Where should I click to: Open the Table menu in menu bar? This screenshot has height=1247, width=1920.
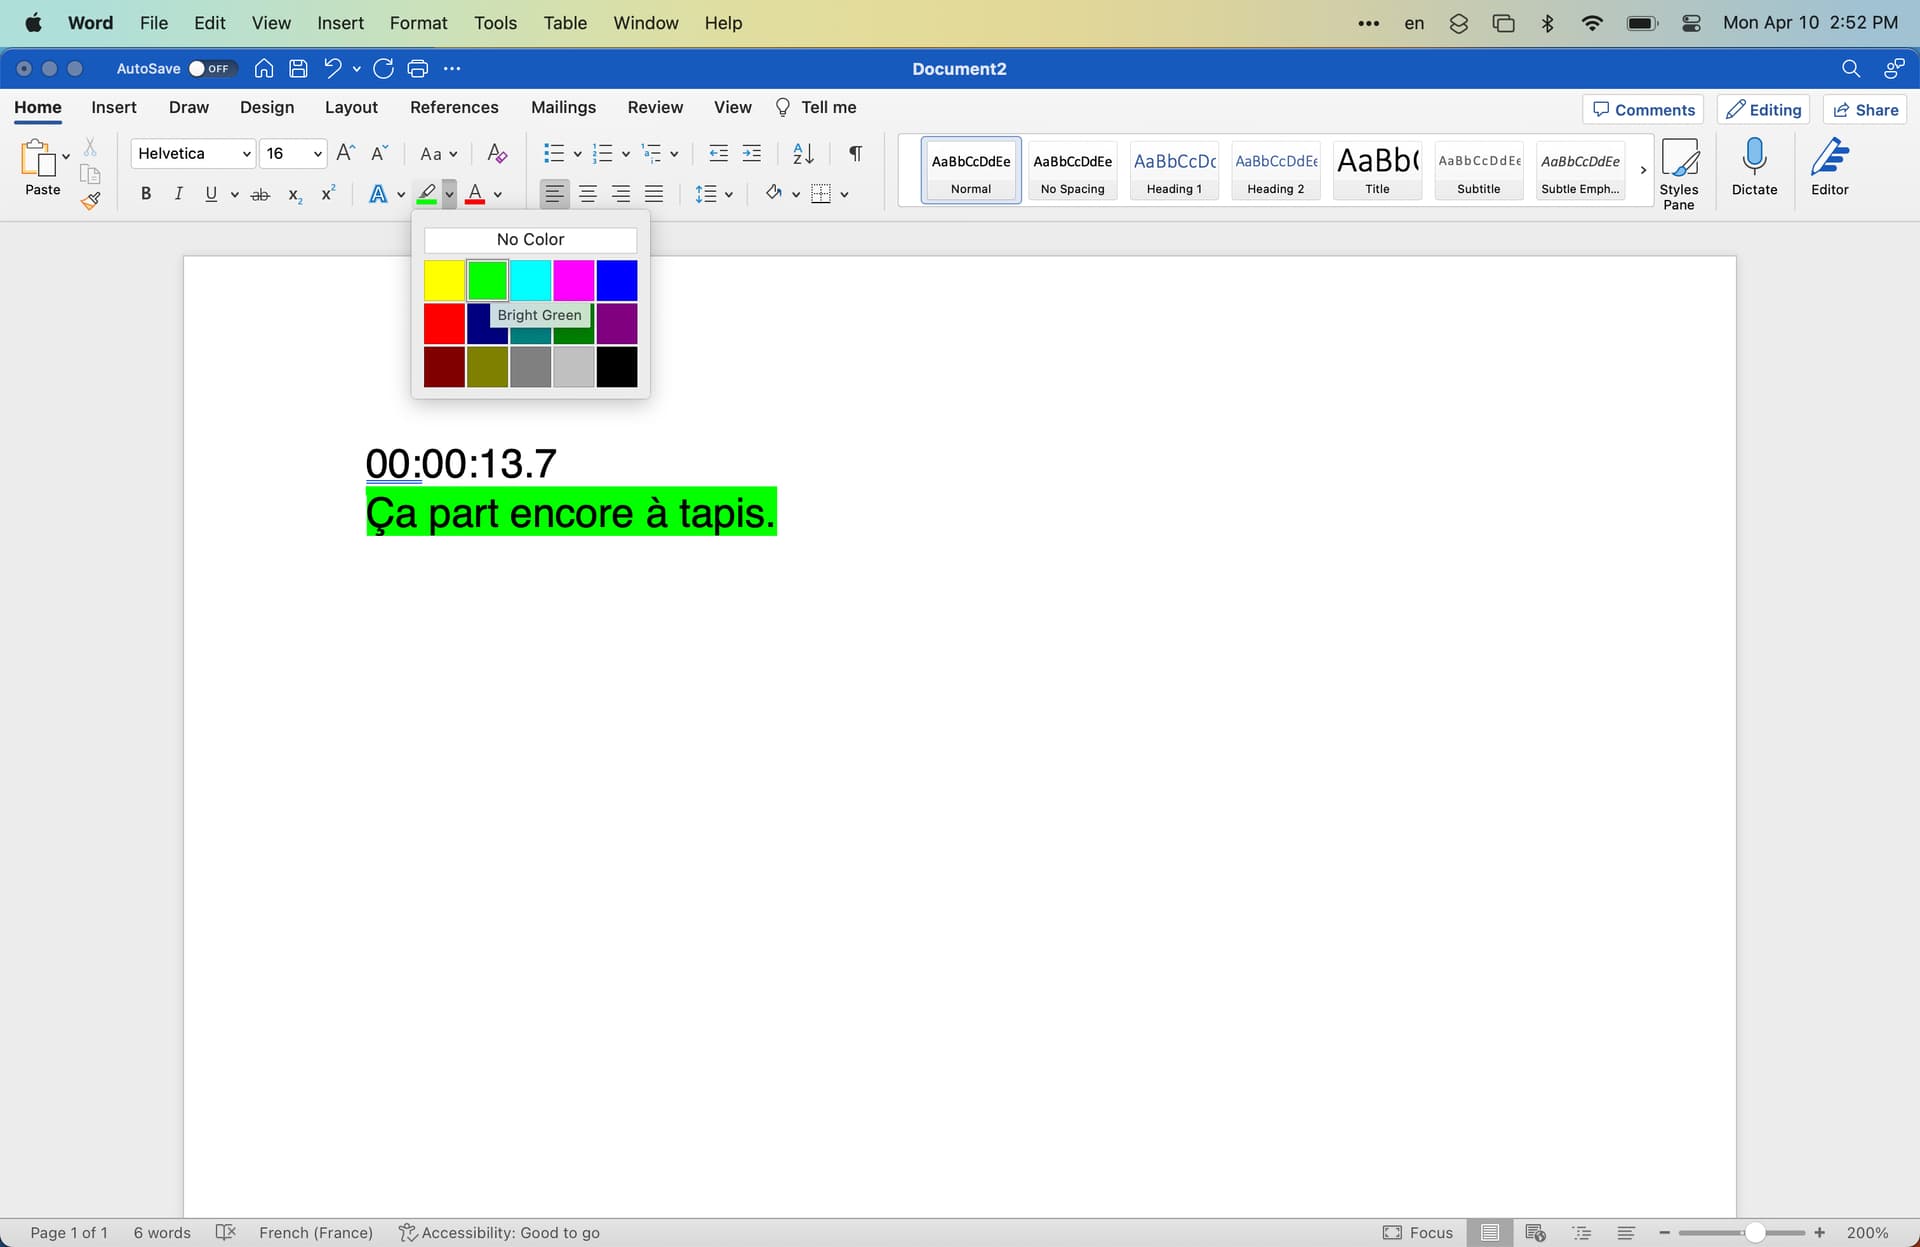tap(565, 23)
